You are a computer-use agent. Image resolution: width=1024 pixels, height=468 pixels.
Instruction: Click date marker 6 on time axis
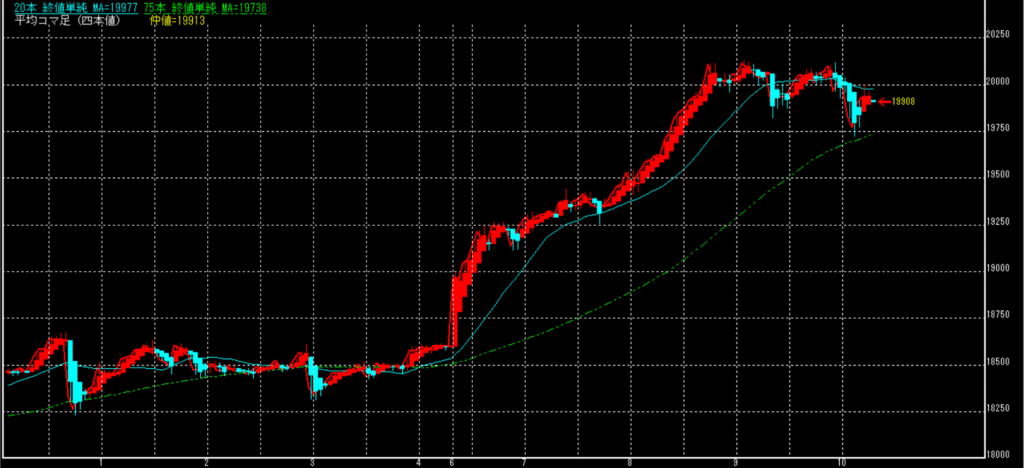pyautogui.click(x=452, y=462)
